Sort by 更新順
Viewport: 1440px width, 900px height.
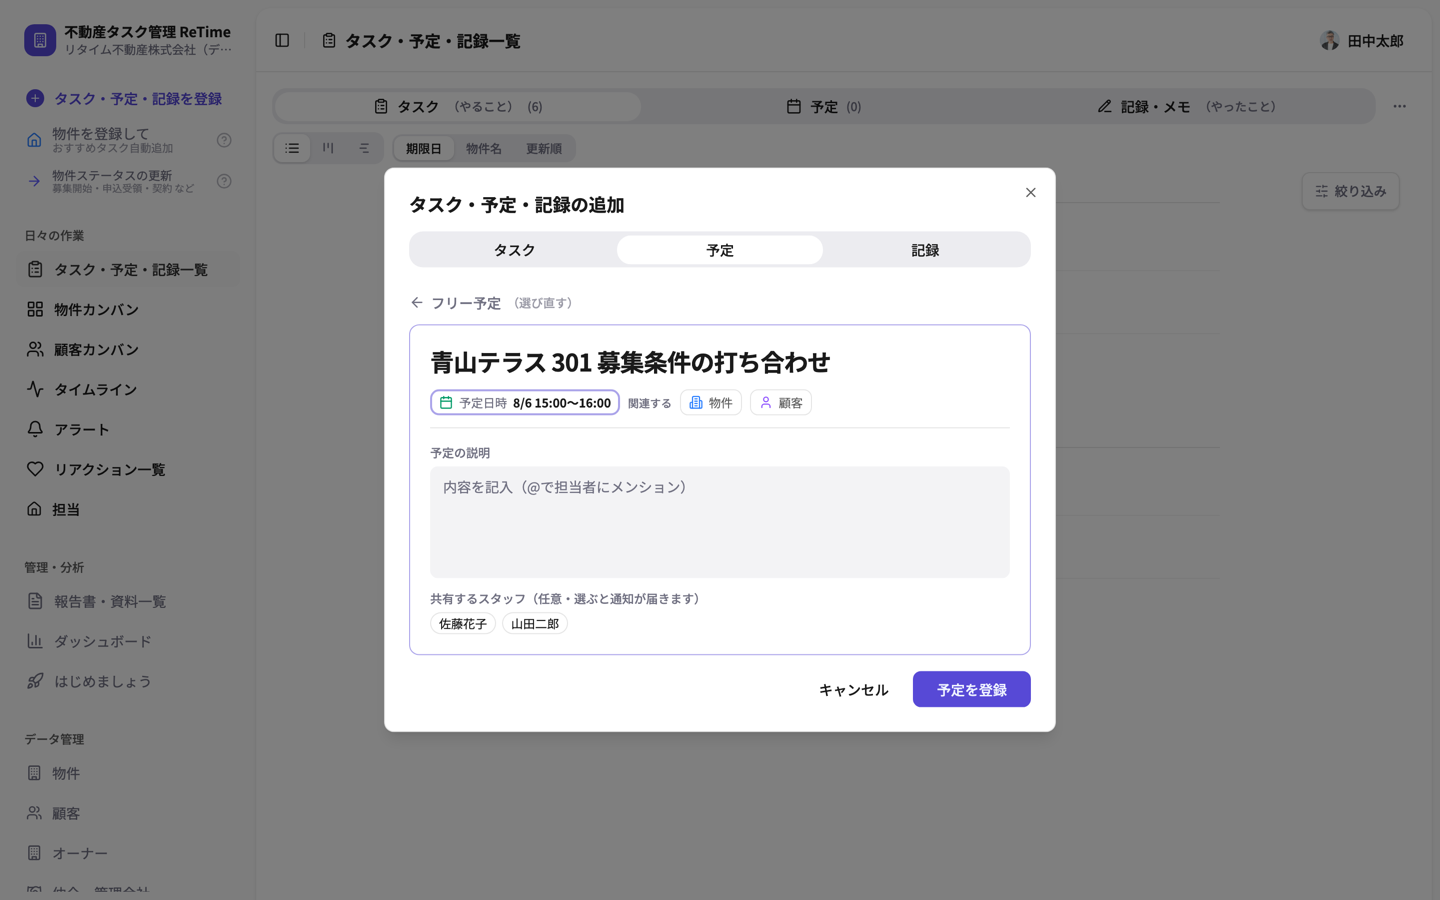click(544, 148)
